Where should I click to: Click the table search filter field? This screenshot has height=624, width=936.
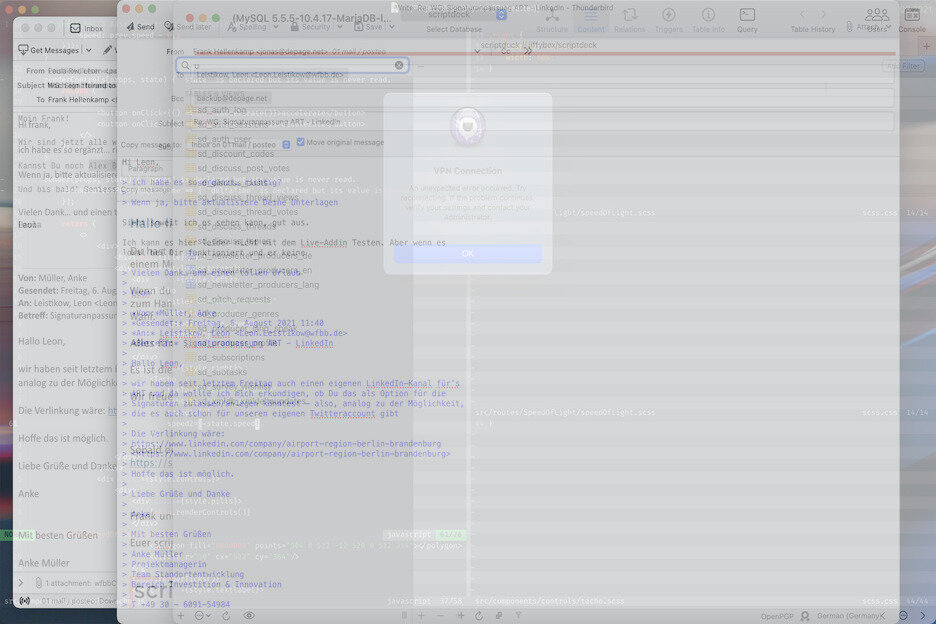coord(292,65)
